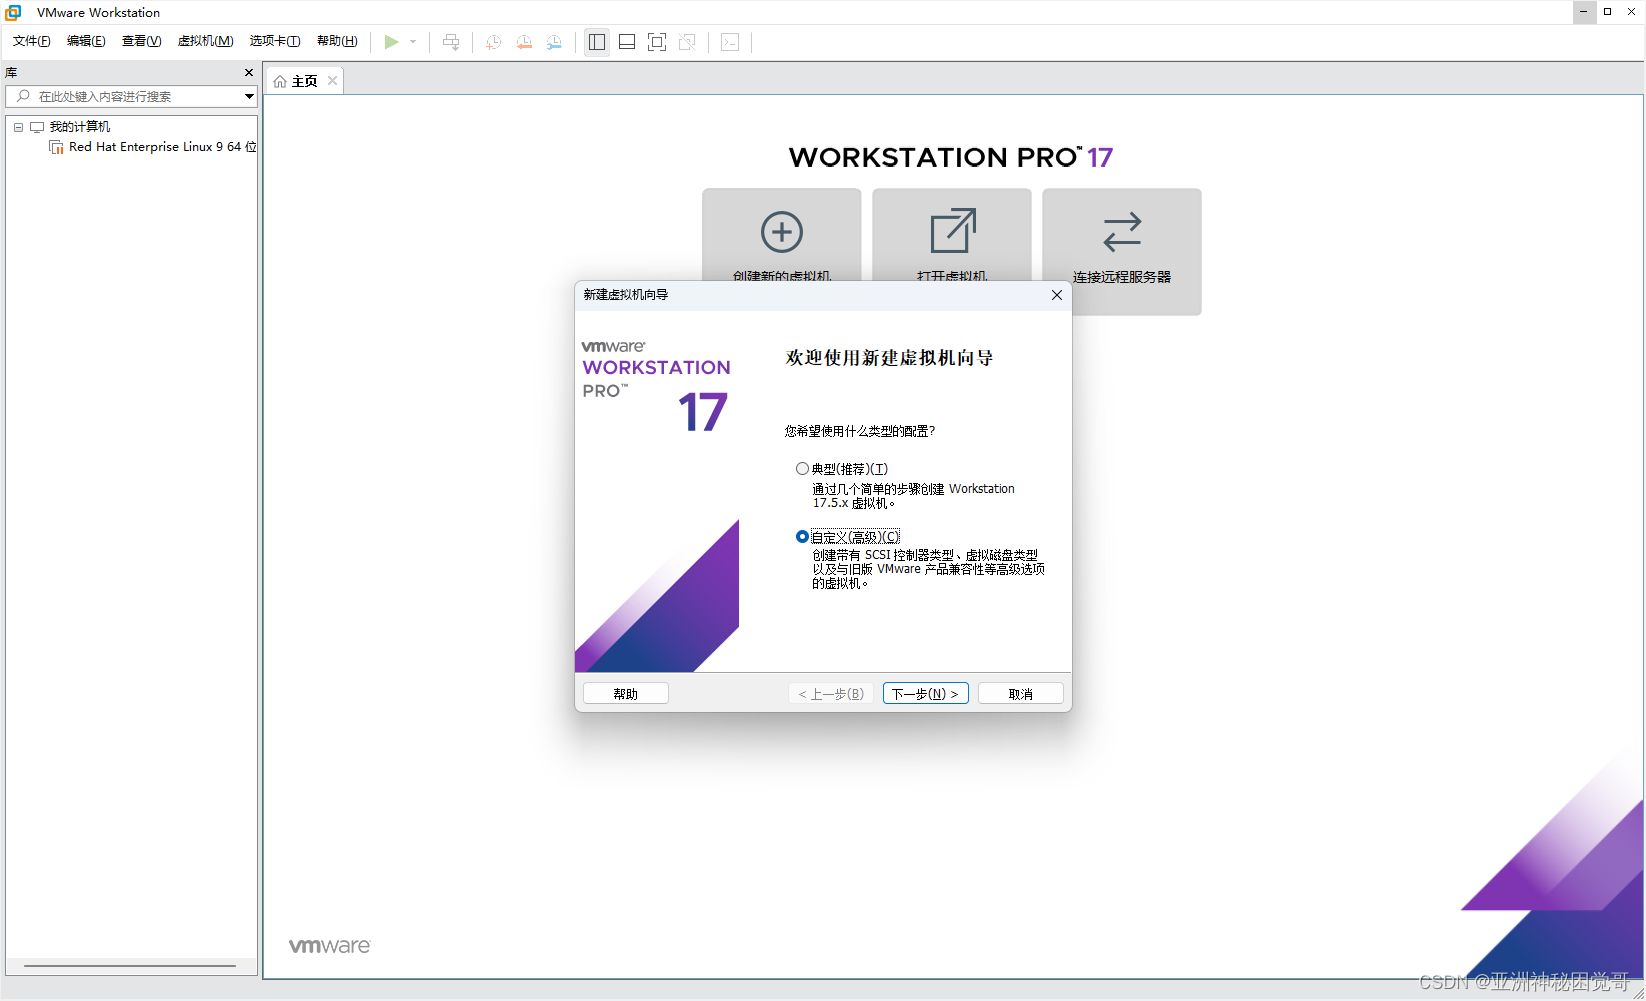Click the 帮助 button in wizard
This screenshot has height=1001, width=1646.
pos(626,693)
